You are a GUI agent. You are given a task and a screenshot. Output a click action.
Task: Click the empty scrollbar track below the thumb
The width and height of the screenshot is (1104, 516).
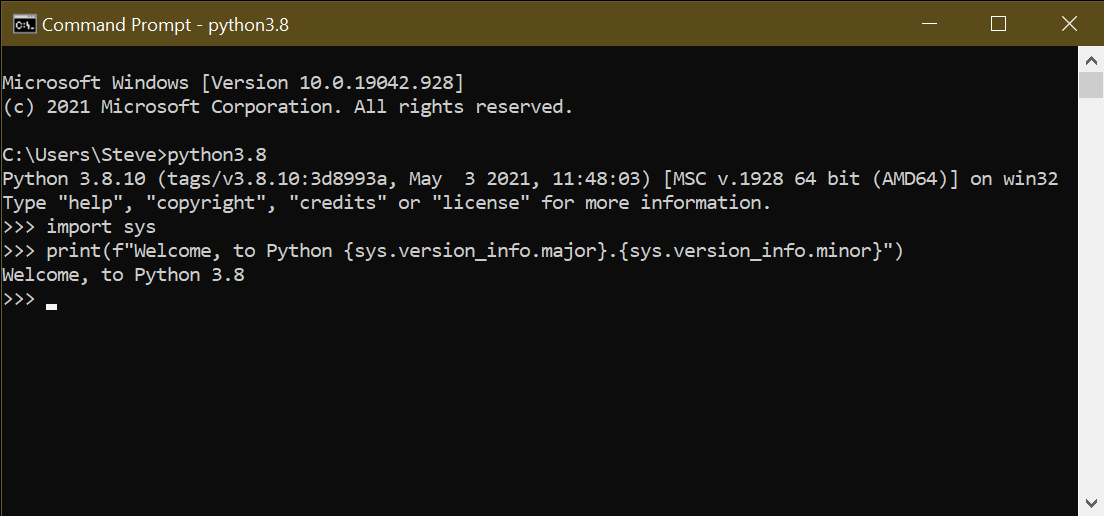(1091, 300)
